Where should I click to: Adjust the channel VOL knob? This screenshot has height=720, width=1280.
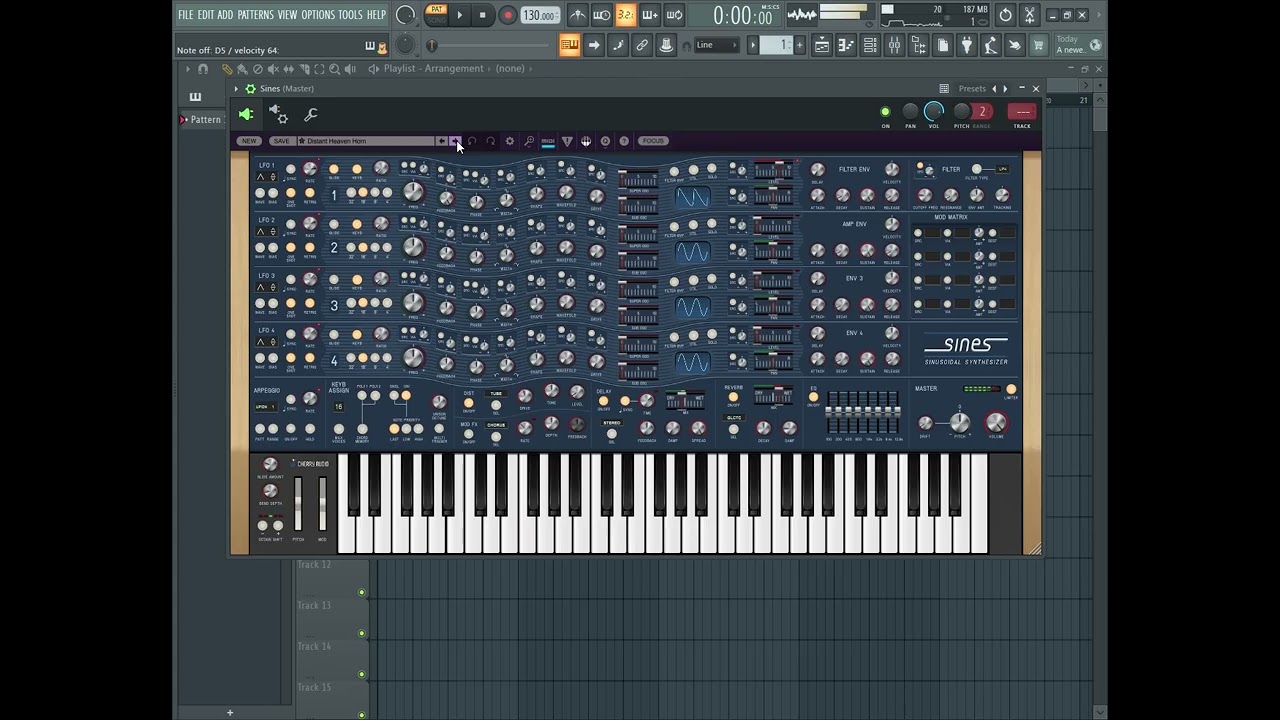click(x=934, y=111)
